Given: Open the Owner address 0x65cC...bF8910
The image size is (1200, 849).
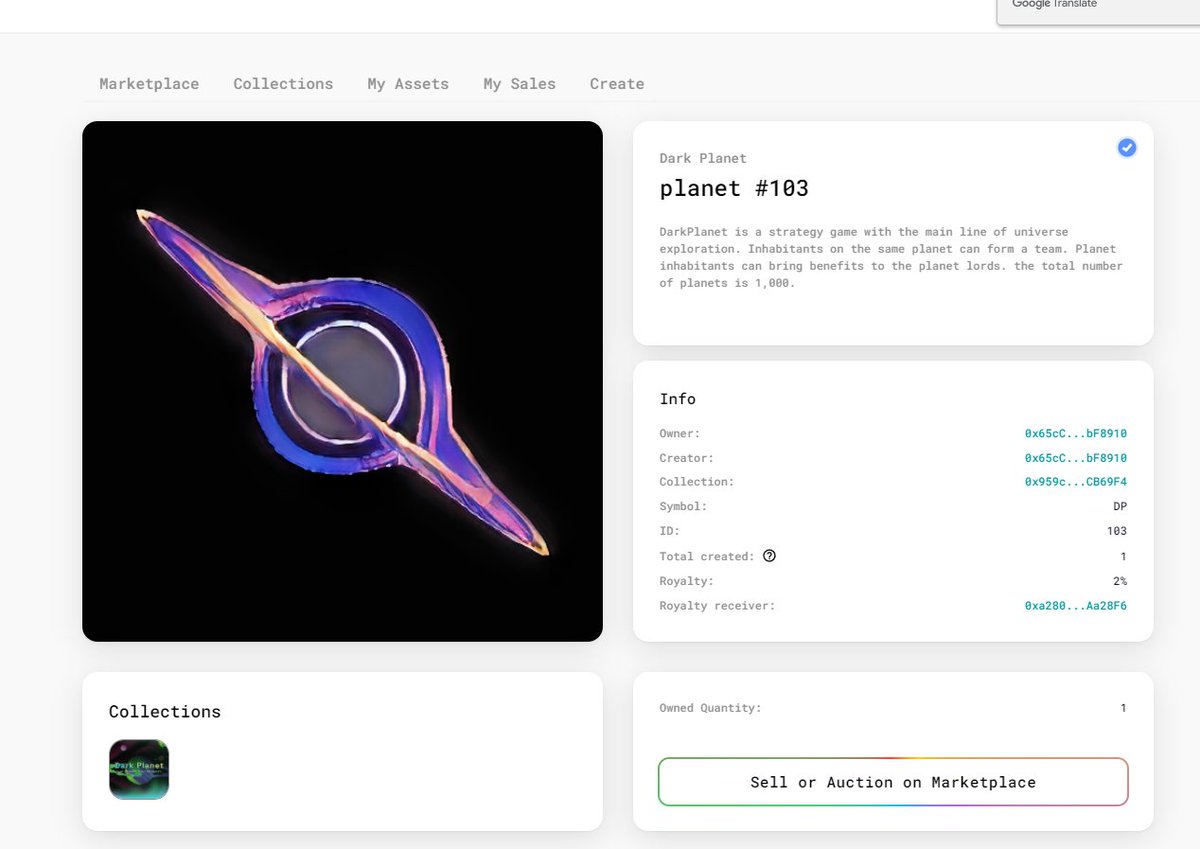Looking at the screenshot, I should tap(1075, 434).
